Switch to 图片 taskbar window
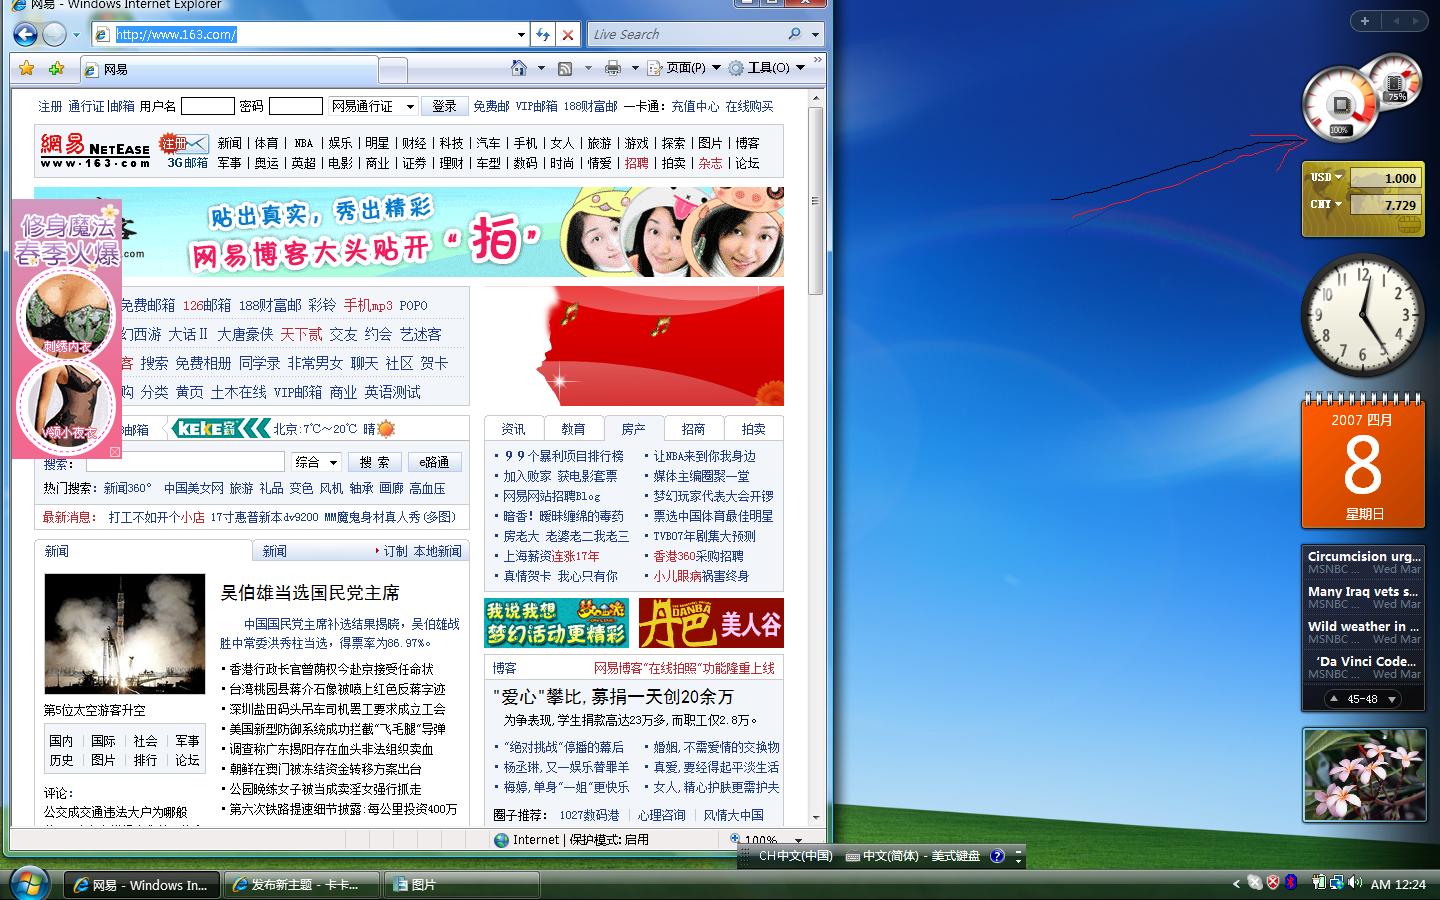1440x900 pixels. (462, 885)
